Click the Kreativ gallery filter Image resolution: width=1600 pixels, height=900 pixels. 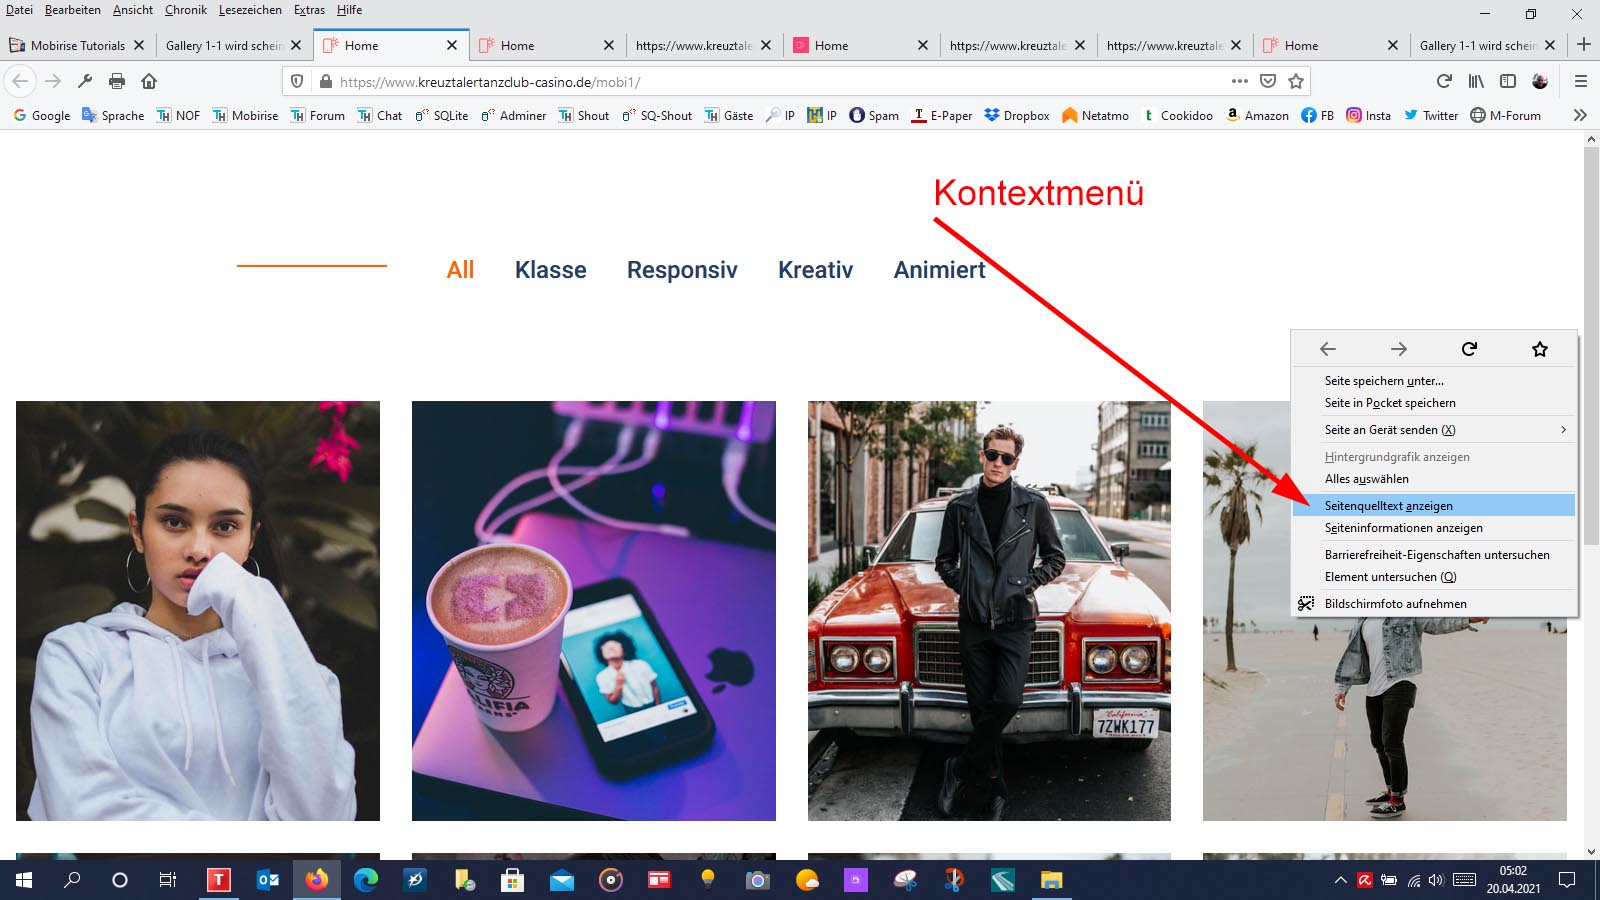point(815,270)
